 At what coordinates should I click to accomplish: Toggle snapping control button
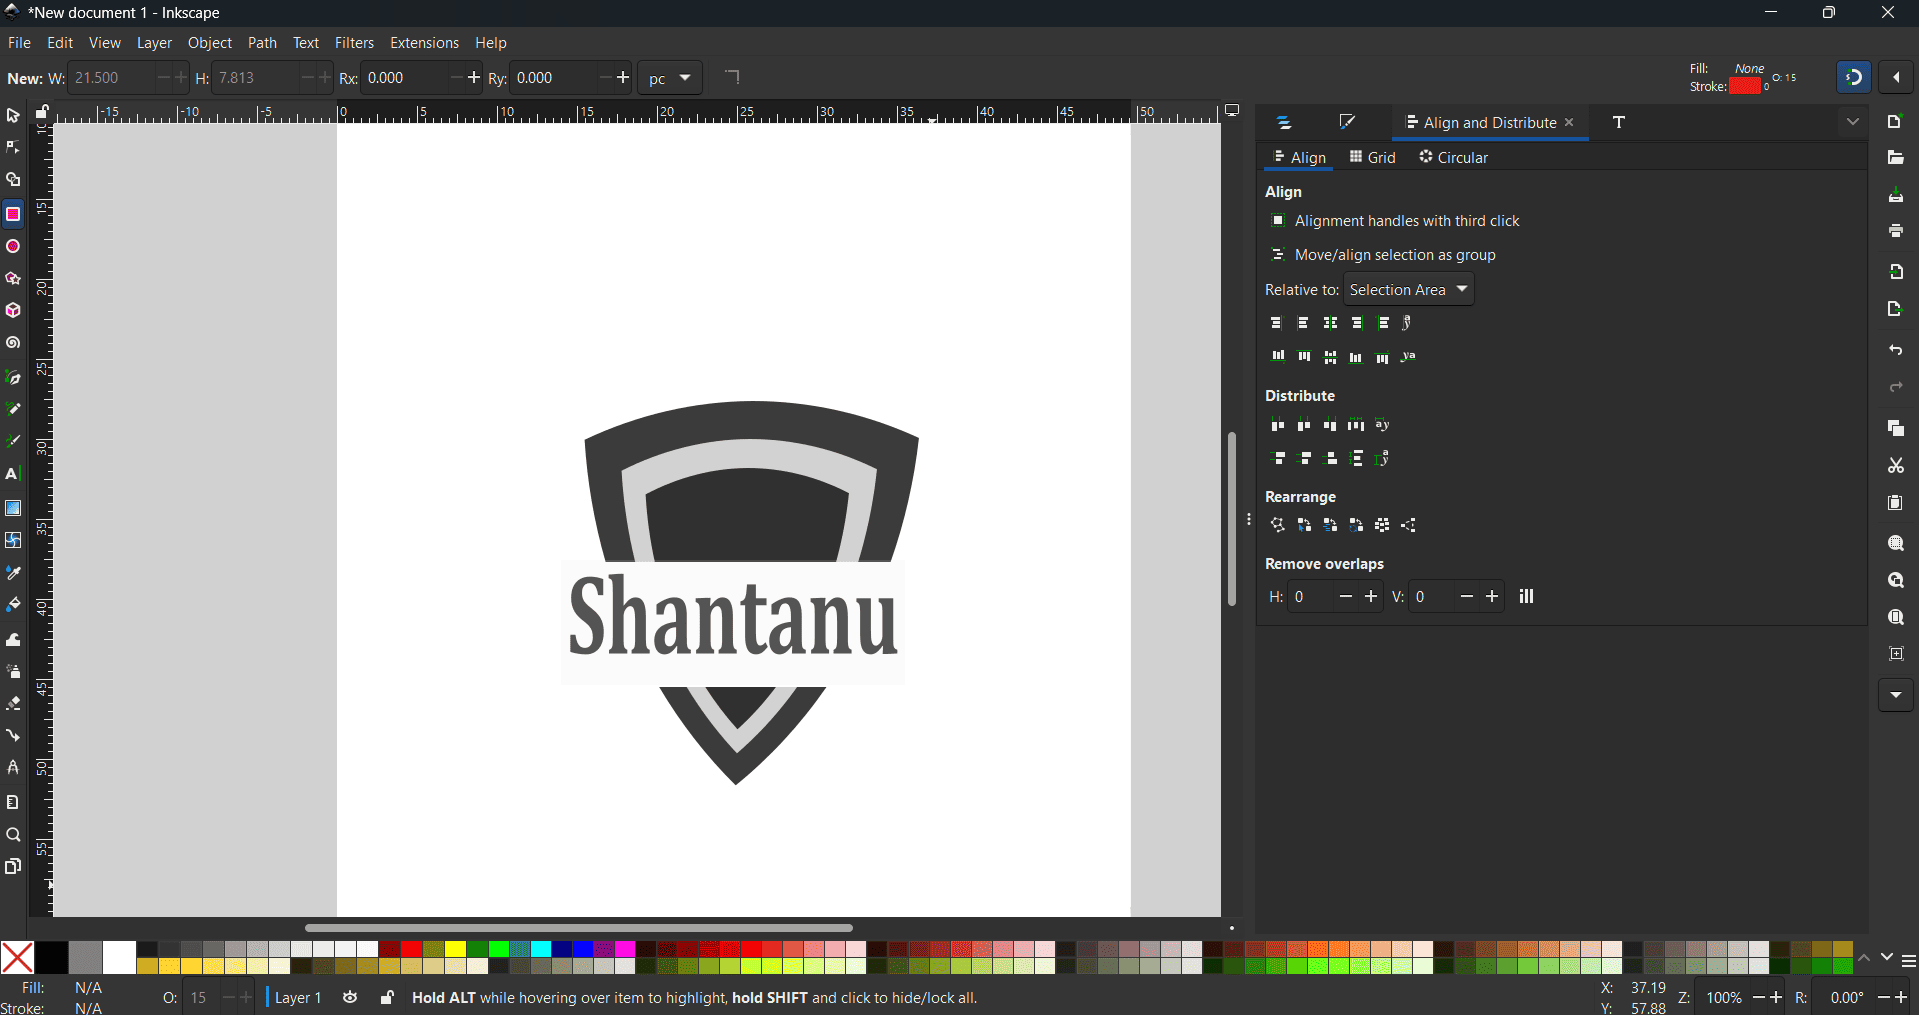1854,77
